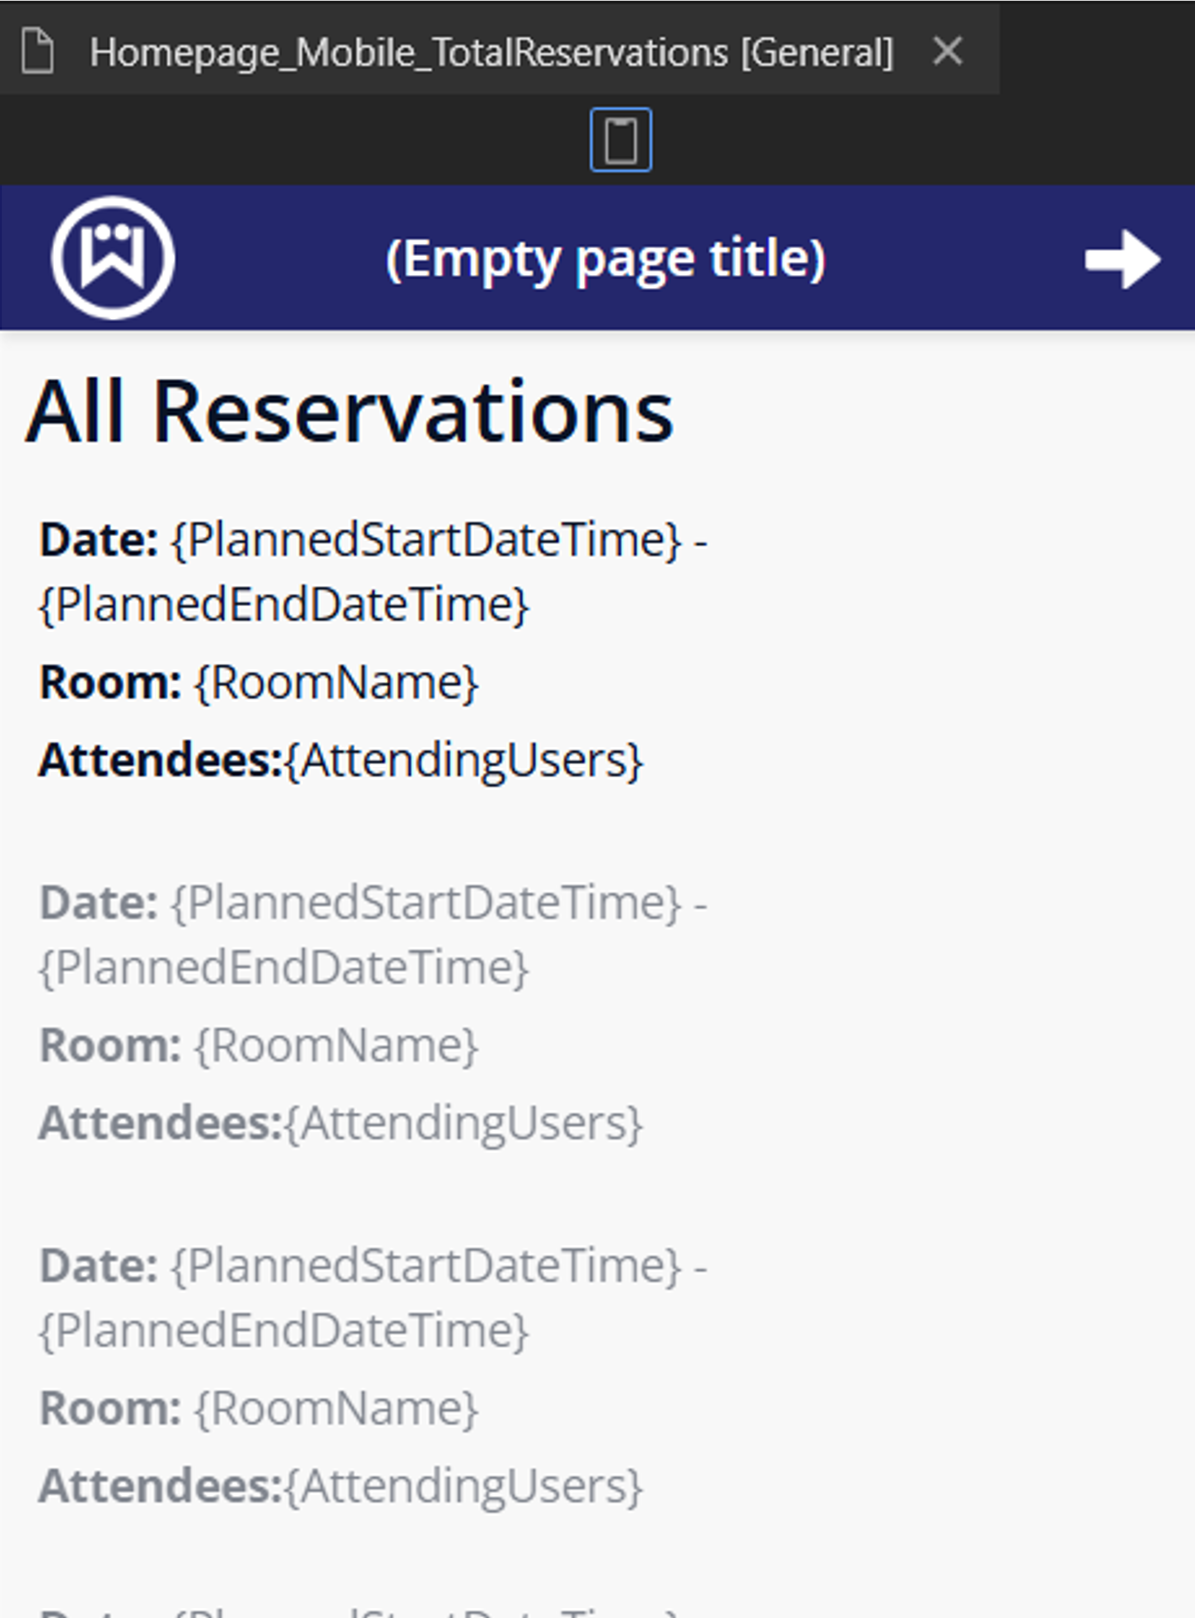Image resolution: width=1196 pixels, height=1618 pixels.
Task: Select {RoomName} in second greyed list item
Action: (336, 1046)
